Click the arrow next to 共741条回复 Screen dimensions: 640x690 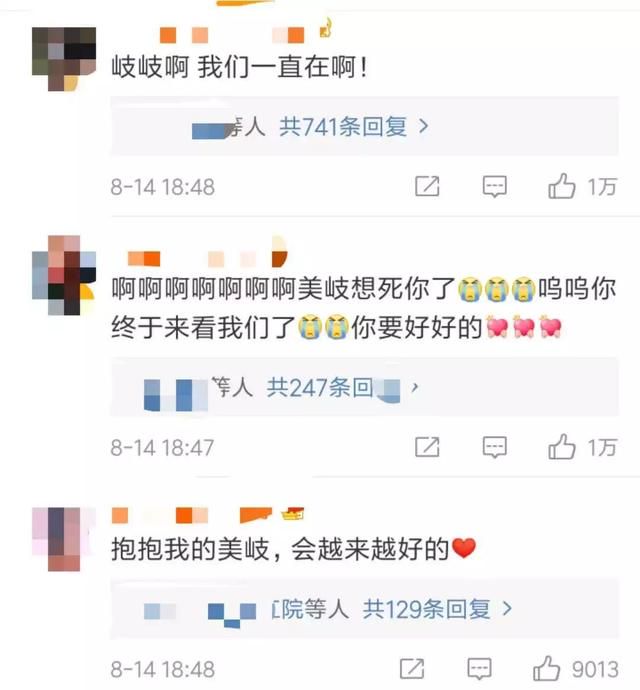pos(423,127)
